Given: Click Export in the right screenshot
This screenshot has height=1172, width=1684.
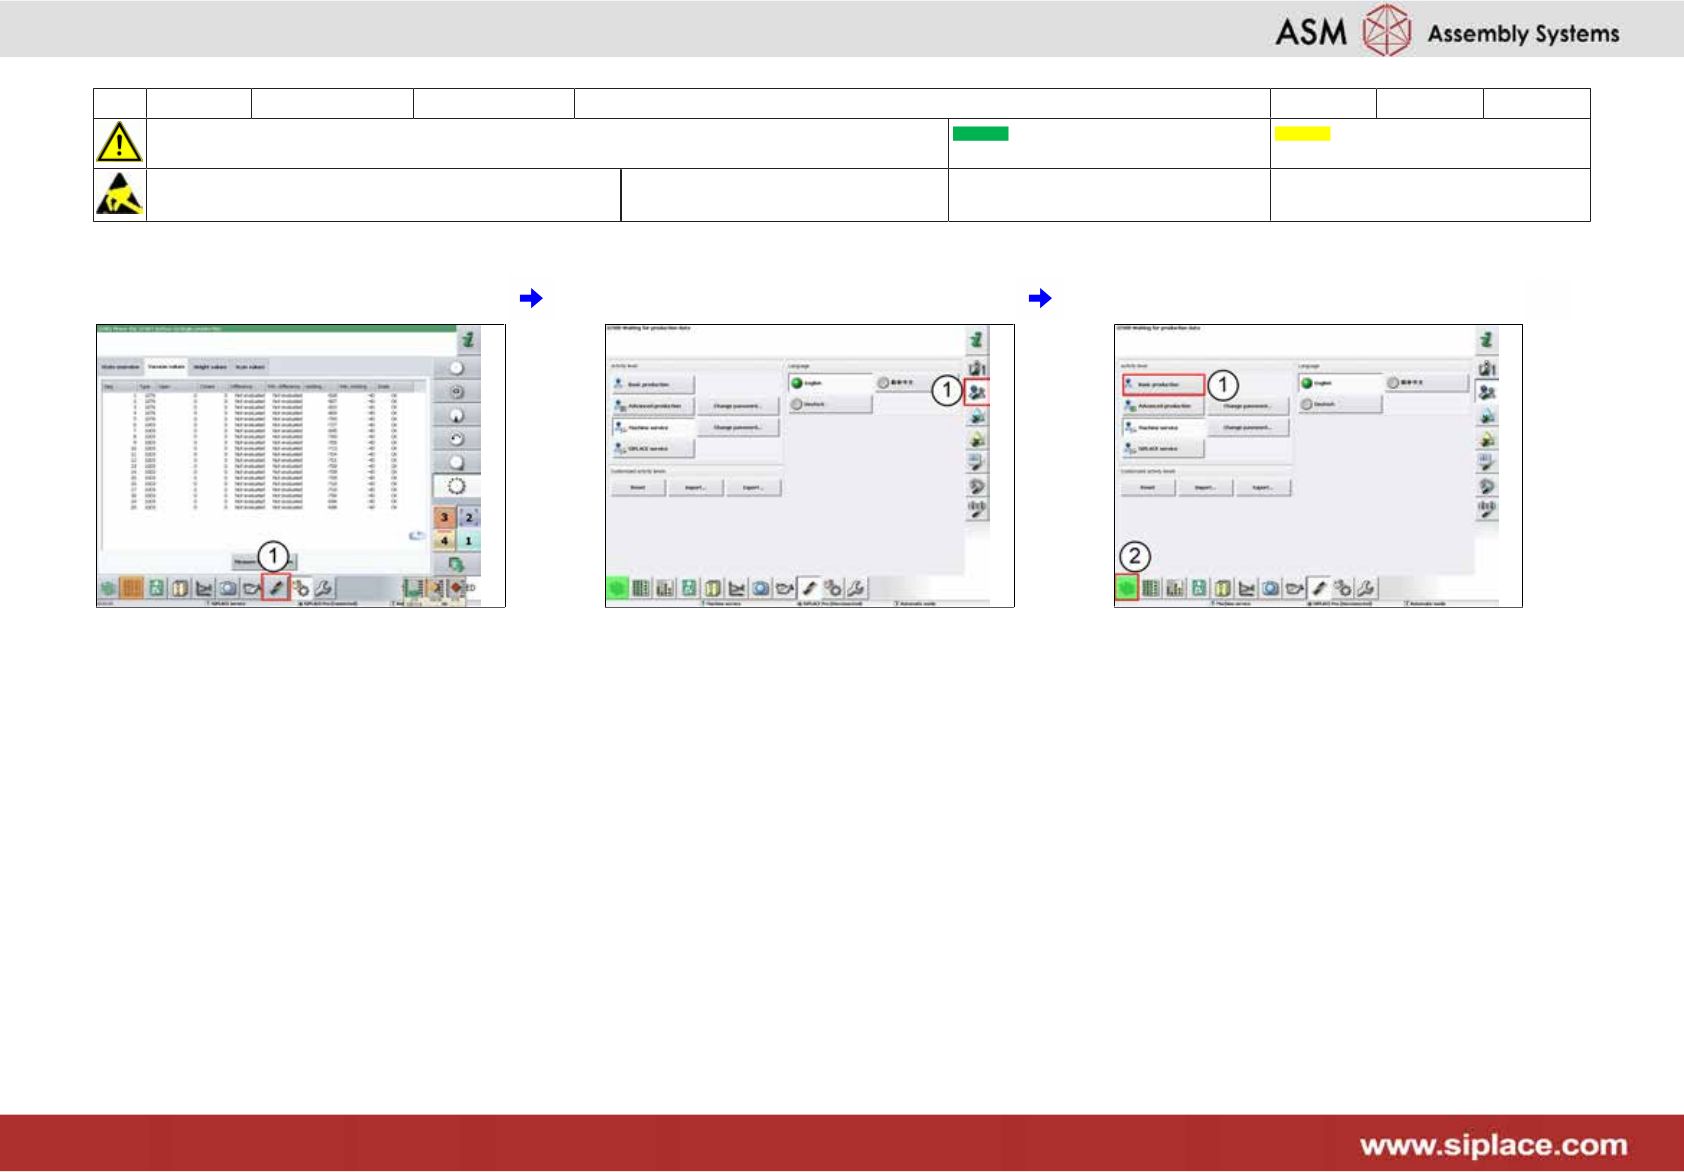Looking at the screenshot, I should pyautogui.click(x=1263, y=487).
